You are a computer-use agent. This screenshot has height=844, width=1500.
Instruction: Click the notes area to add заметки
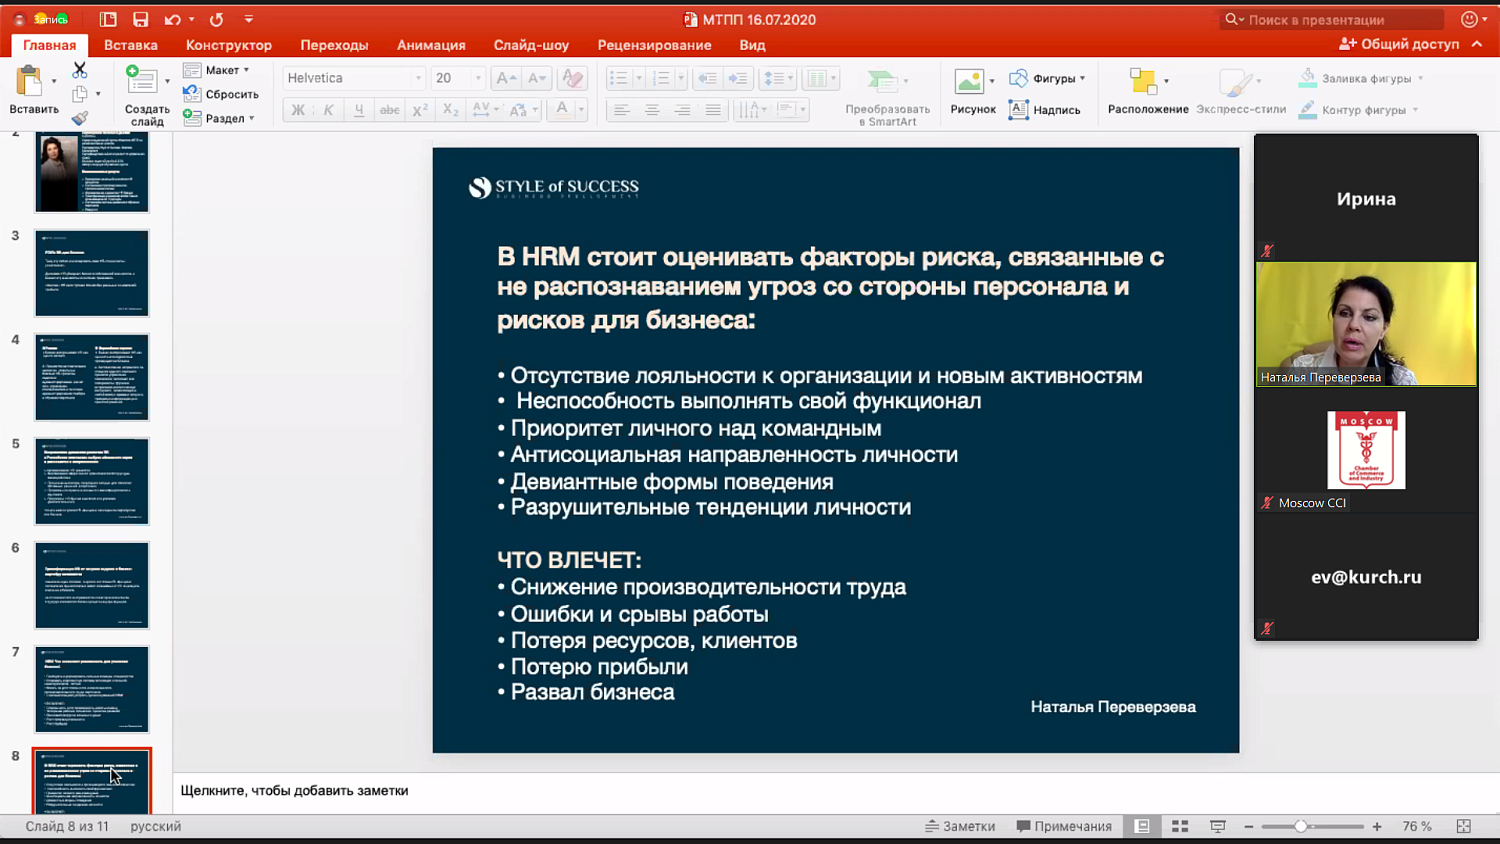point(836,790)
